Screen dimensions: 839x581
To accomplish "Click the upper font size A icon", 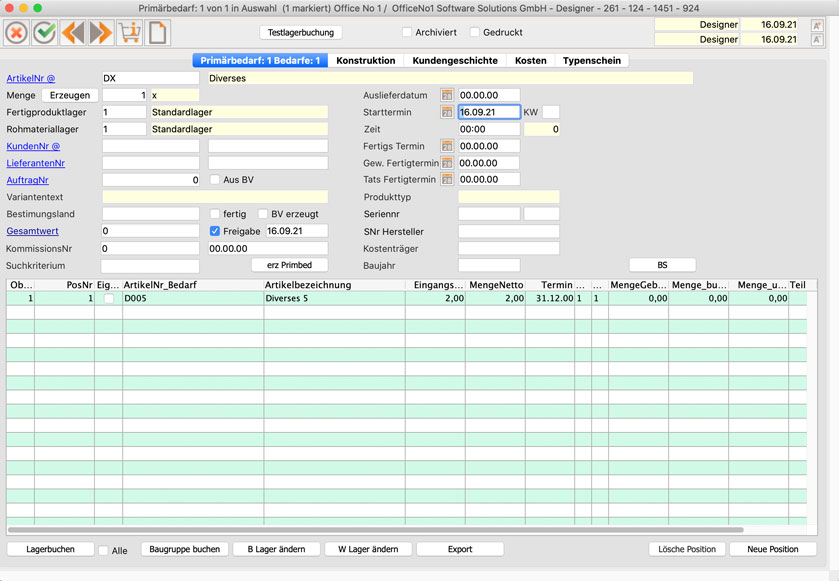I will [817, 25].
